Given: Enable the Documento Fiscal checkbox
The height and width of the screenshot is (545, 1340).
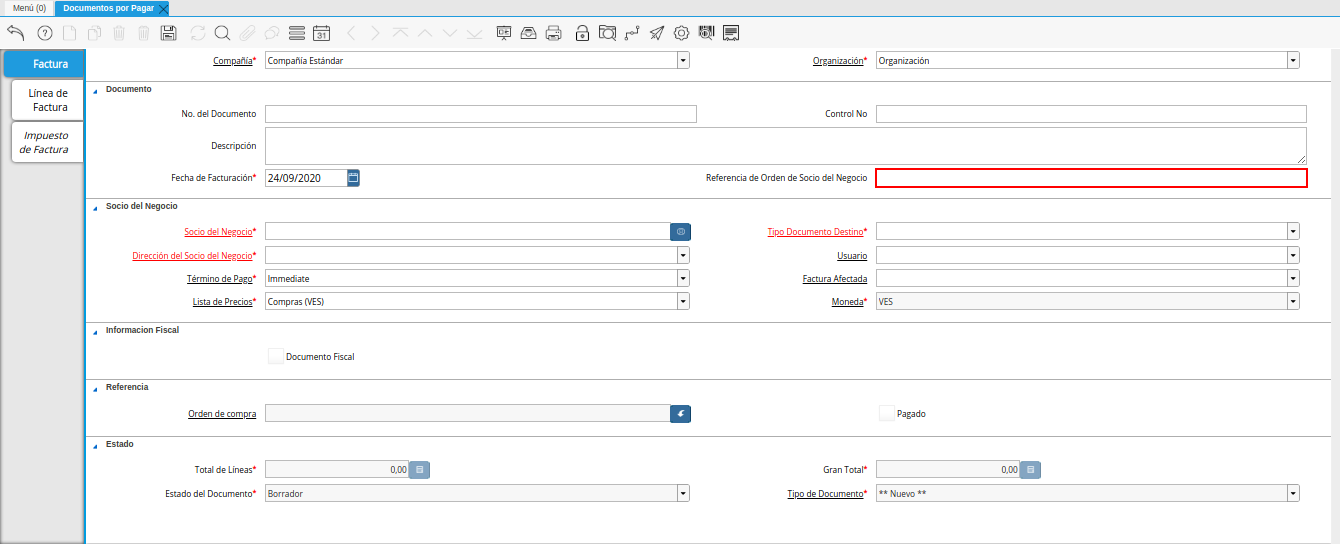Looking at the screenshot, I should click(276, 356).
